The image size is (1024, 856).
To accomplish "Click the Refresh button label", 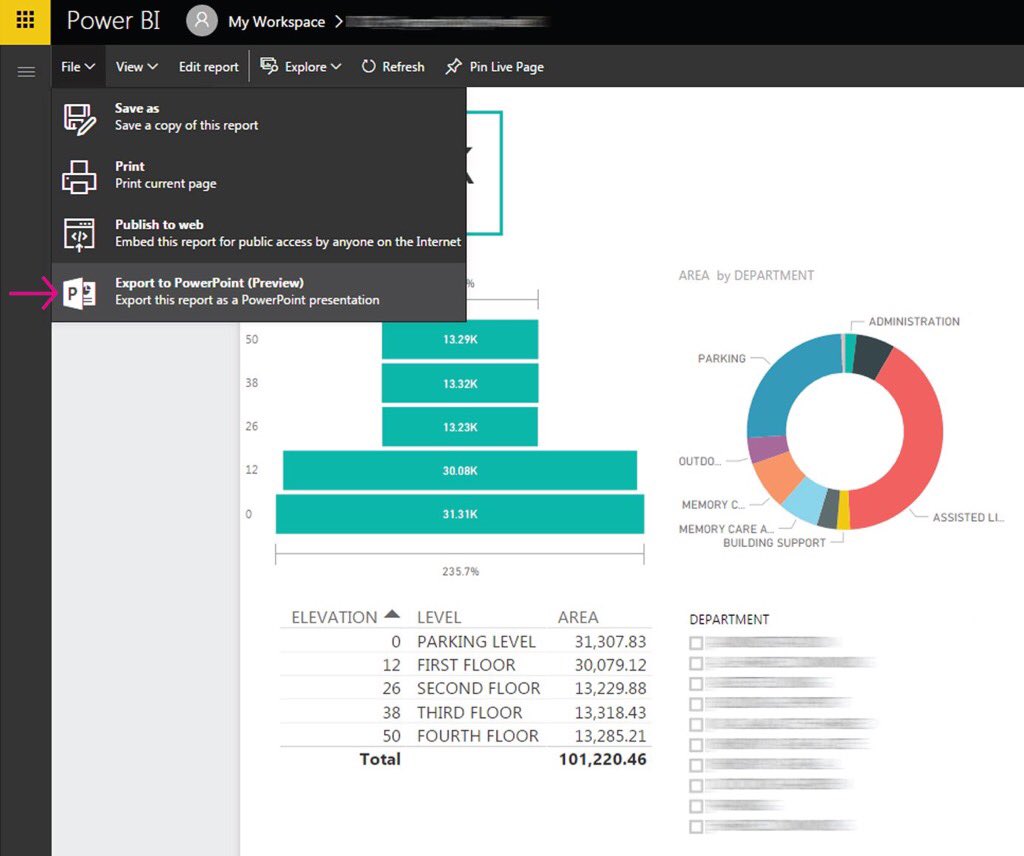I will click(403, 67).
